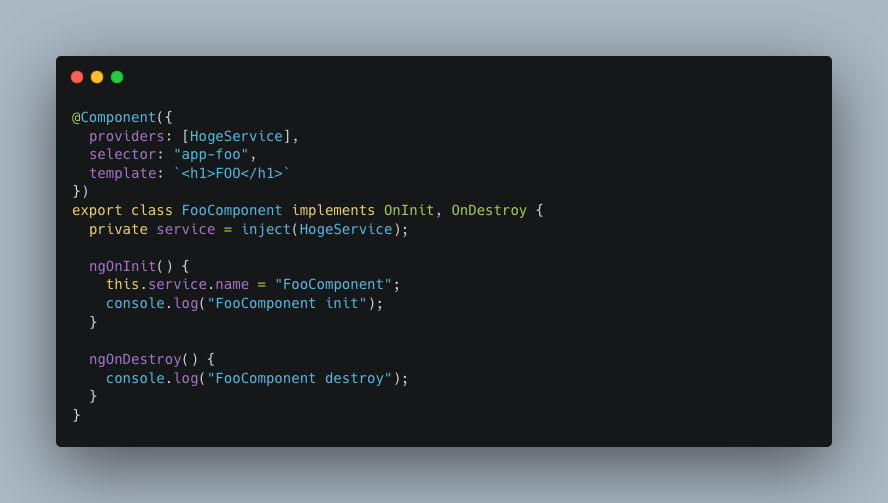
Task: Click the "FooComponent init" log string
Action: 287,303
